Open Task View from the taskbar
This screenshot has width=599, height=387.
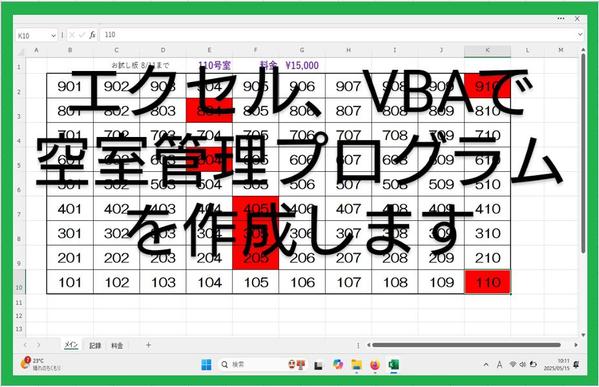click(x=318, y=366)
